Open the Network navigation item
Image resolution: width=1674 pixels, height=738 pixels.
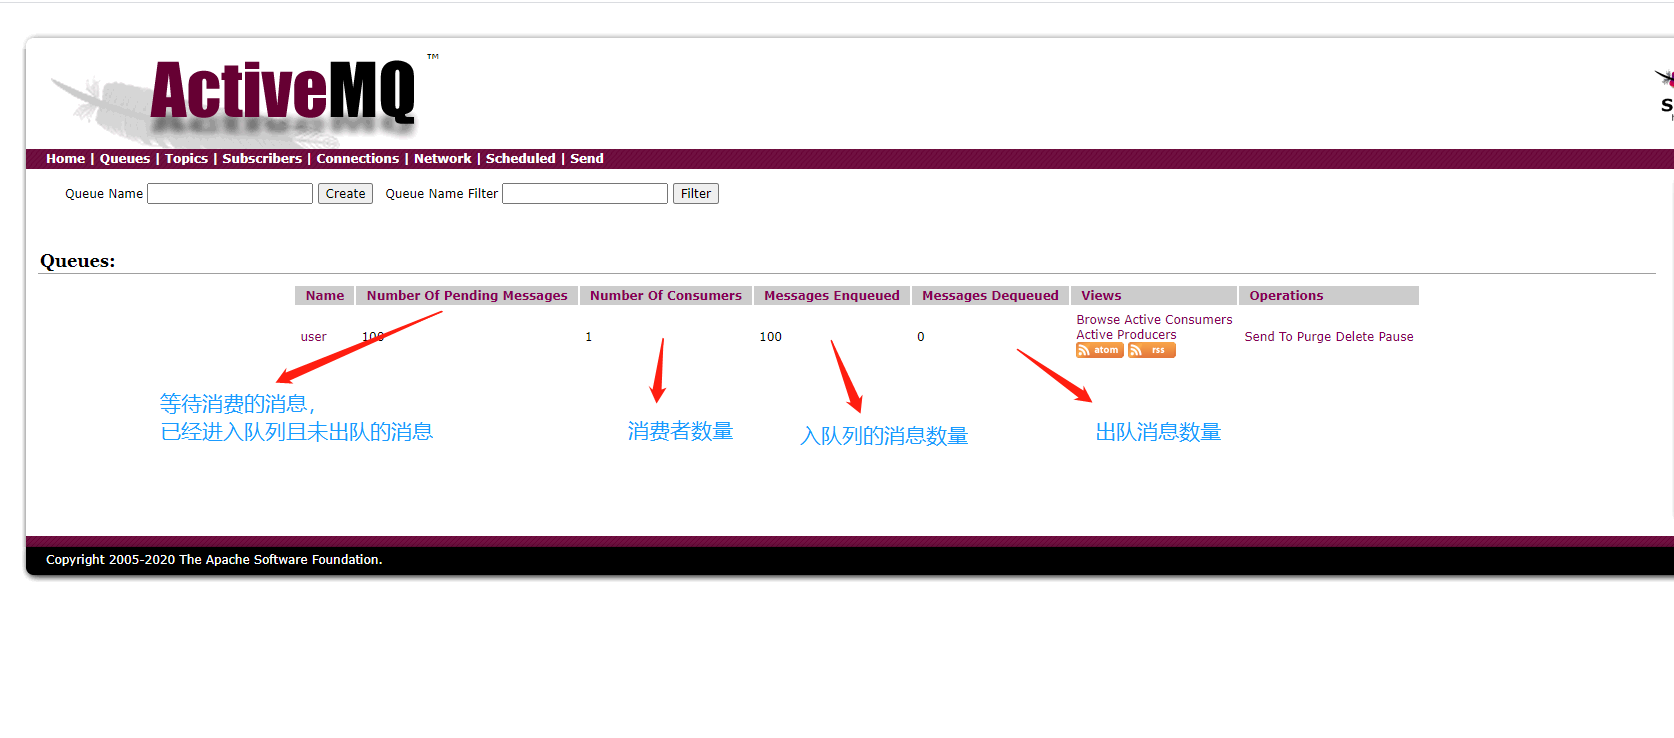(443, 158)
